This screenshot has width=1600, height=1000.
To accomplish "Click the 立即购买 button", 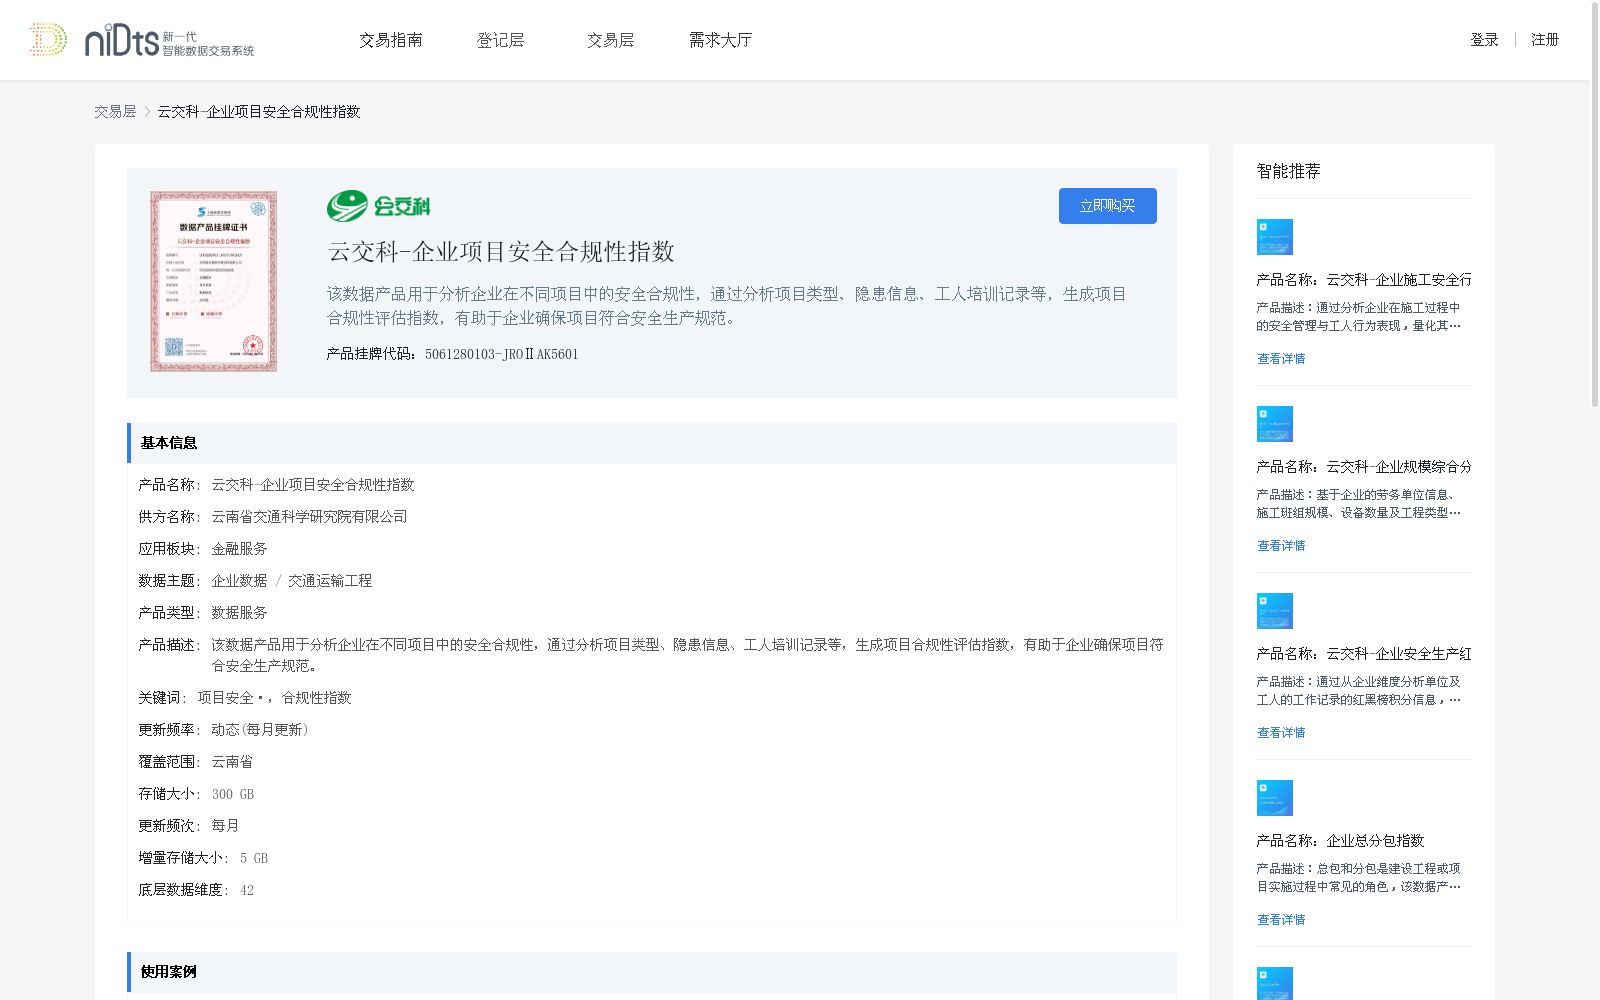I will 1108,206.
